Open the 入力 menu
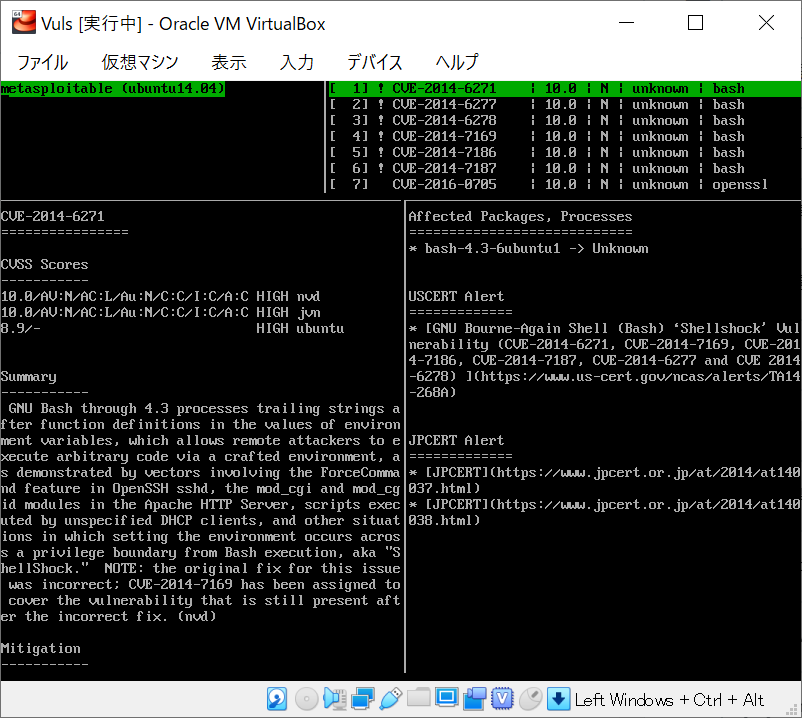The width and height of the screenshot is (802, 718). tap(296, 62)
